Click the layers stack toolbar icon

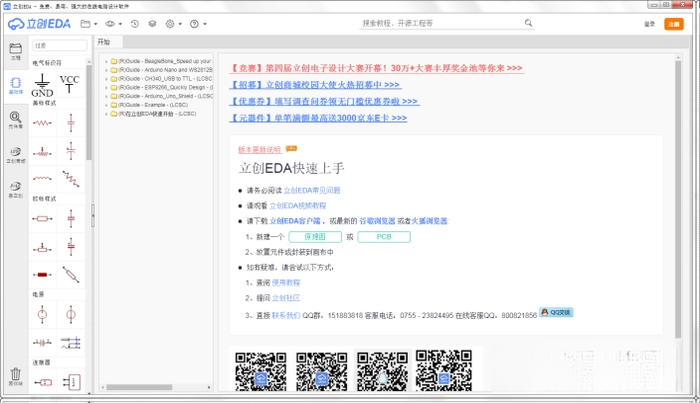coord(152,24)
